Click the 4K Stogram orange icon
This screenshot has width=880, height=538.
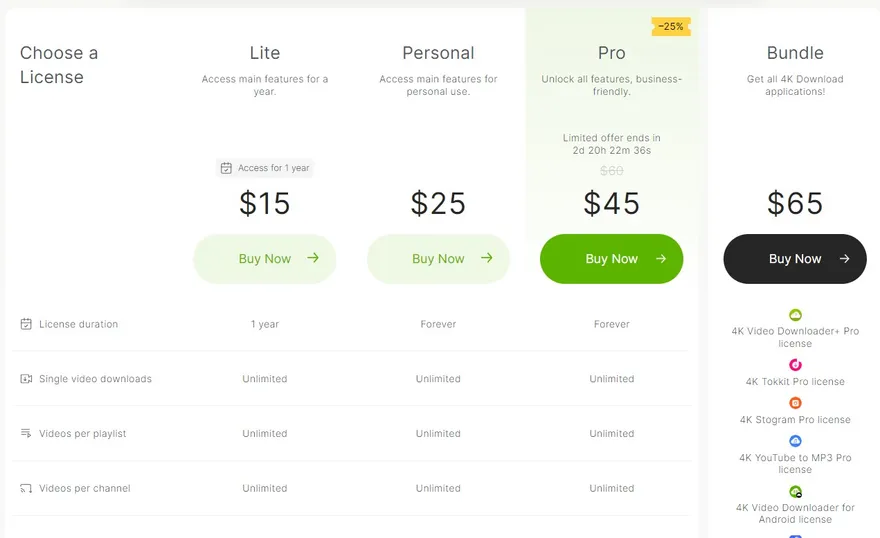pyautogui.click(x=795, y=403)
